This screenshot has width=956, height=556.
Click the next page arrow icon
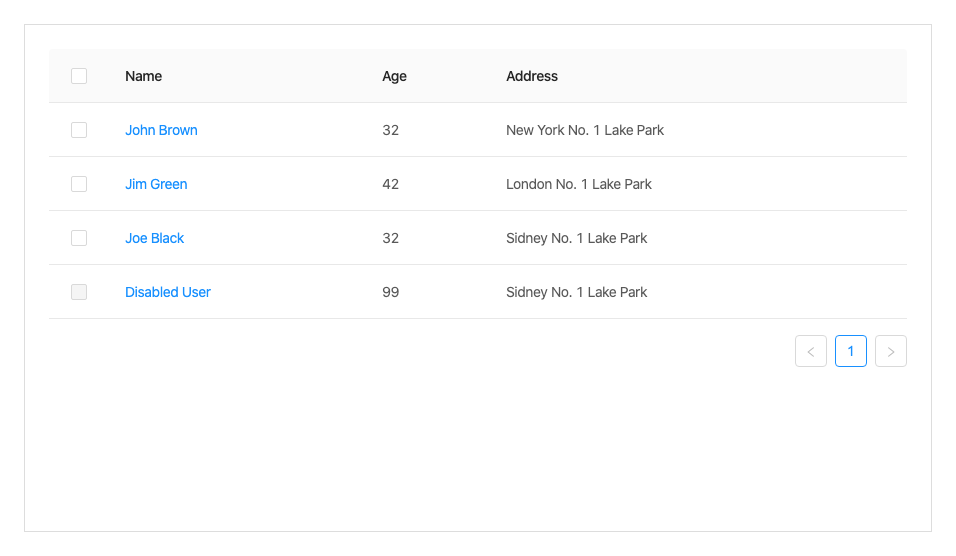(891, 351)
